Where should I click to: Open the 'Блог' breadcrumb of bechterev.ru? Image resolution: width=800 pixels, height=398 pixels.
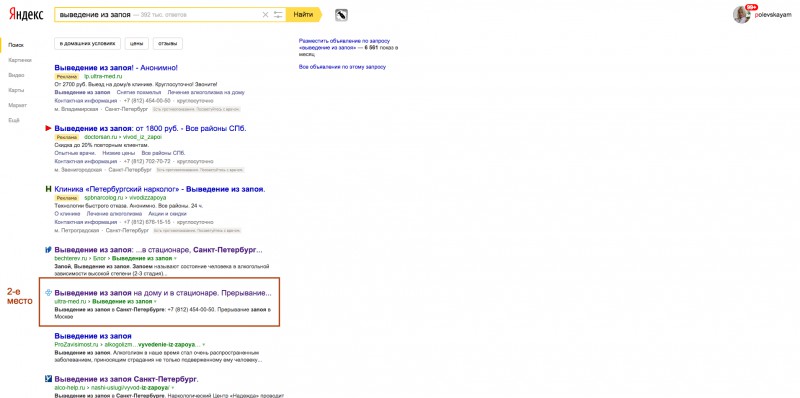98,259
